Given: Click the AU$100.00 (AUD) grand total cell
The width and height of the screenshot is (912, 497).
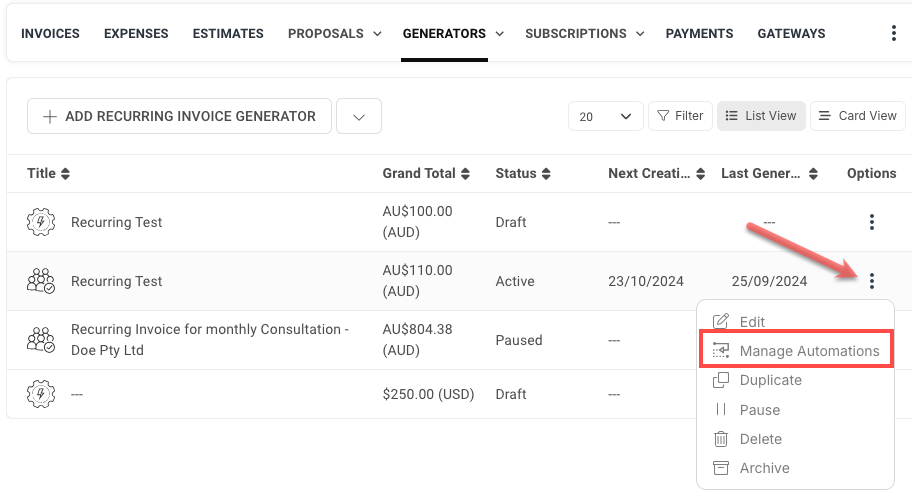Looking at the screenshot, I should coord(417,221).
